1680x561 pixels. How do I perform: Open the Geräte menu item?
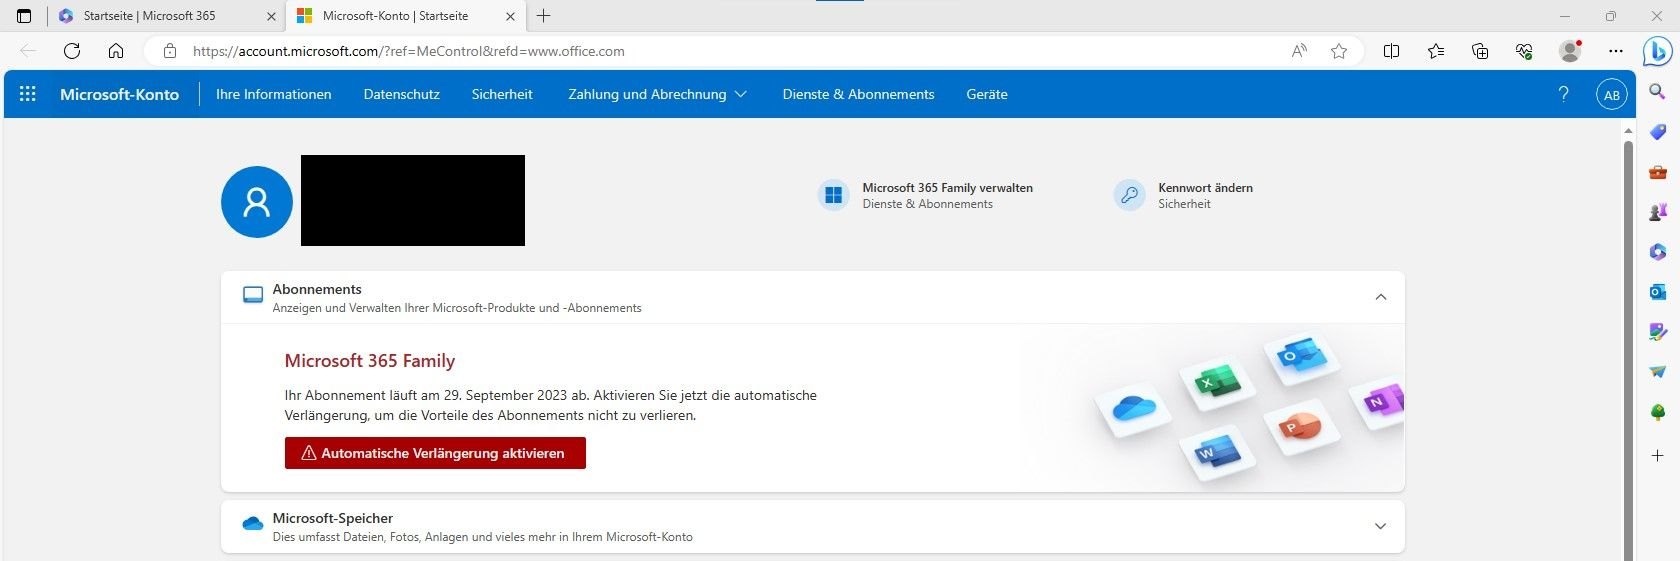(x=986, y=94)
